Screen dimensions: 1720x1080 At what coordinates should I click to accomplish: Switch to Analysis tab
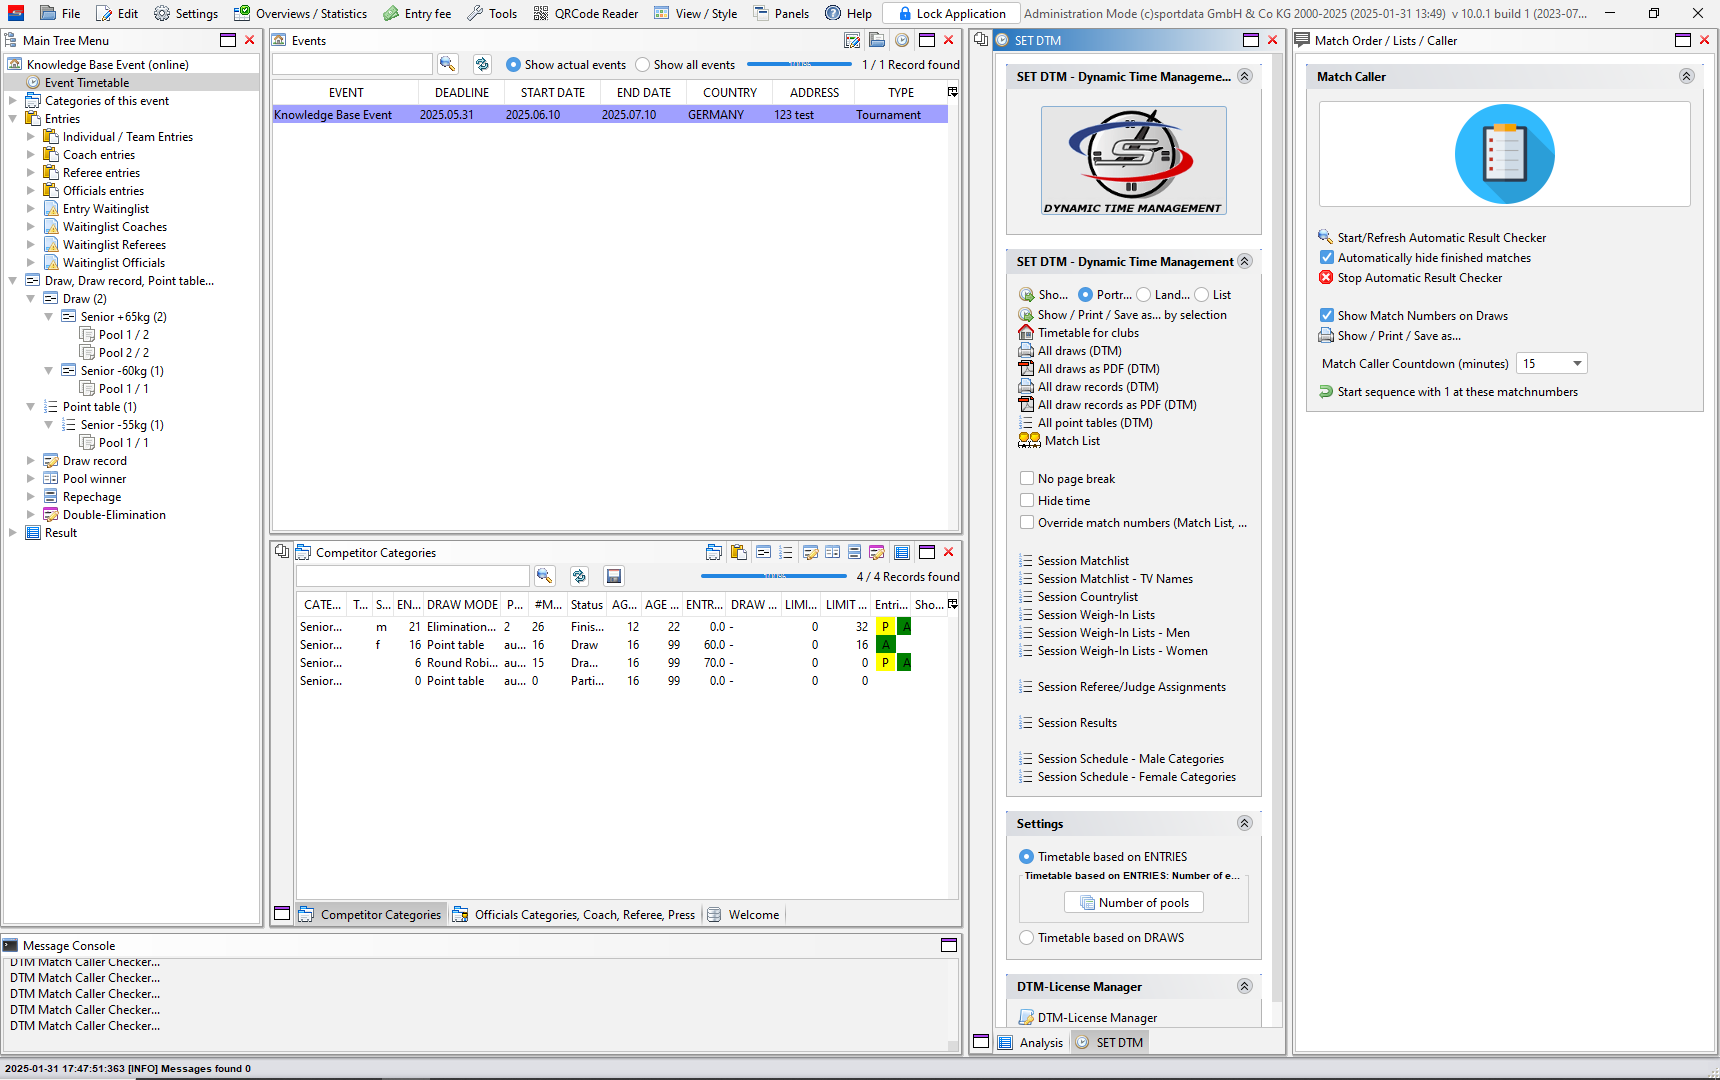[1031, 1042]
